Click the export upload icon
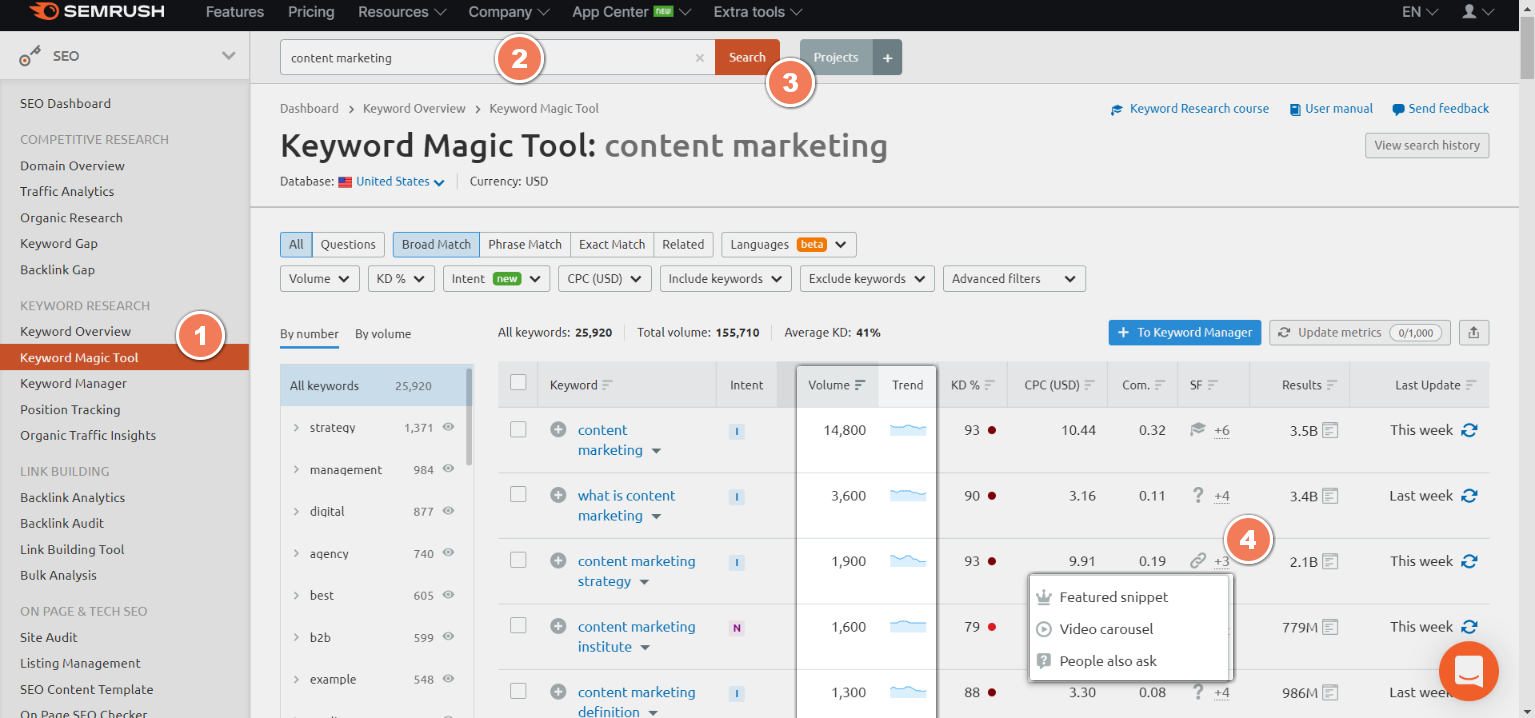The width and height of the screenshot is (1535, 718). (x=1474, y=333)
